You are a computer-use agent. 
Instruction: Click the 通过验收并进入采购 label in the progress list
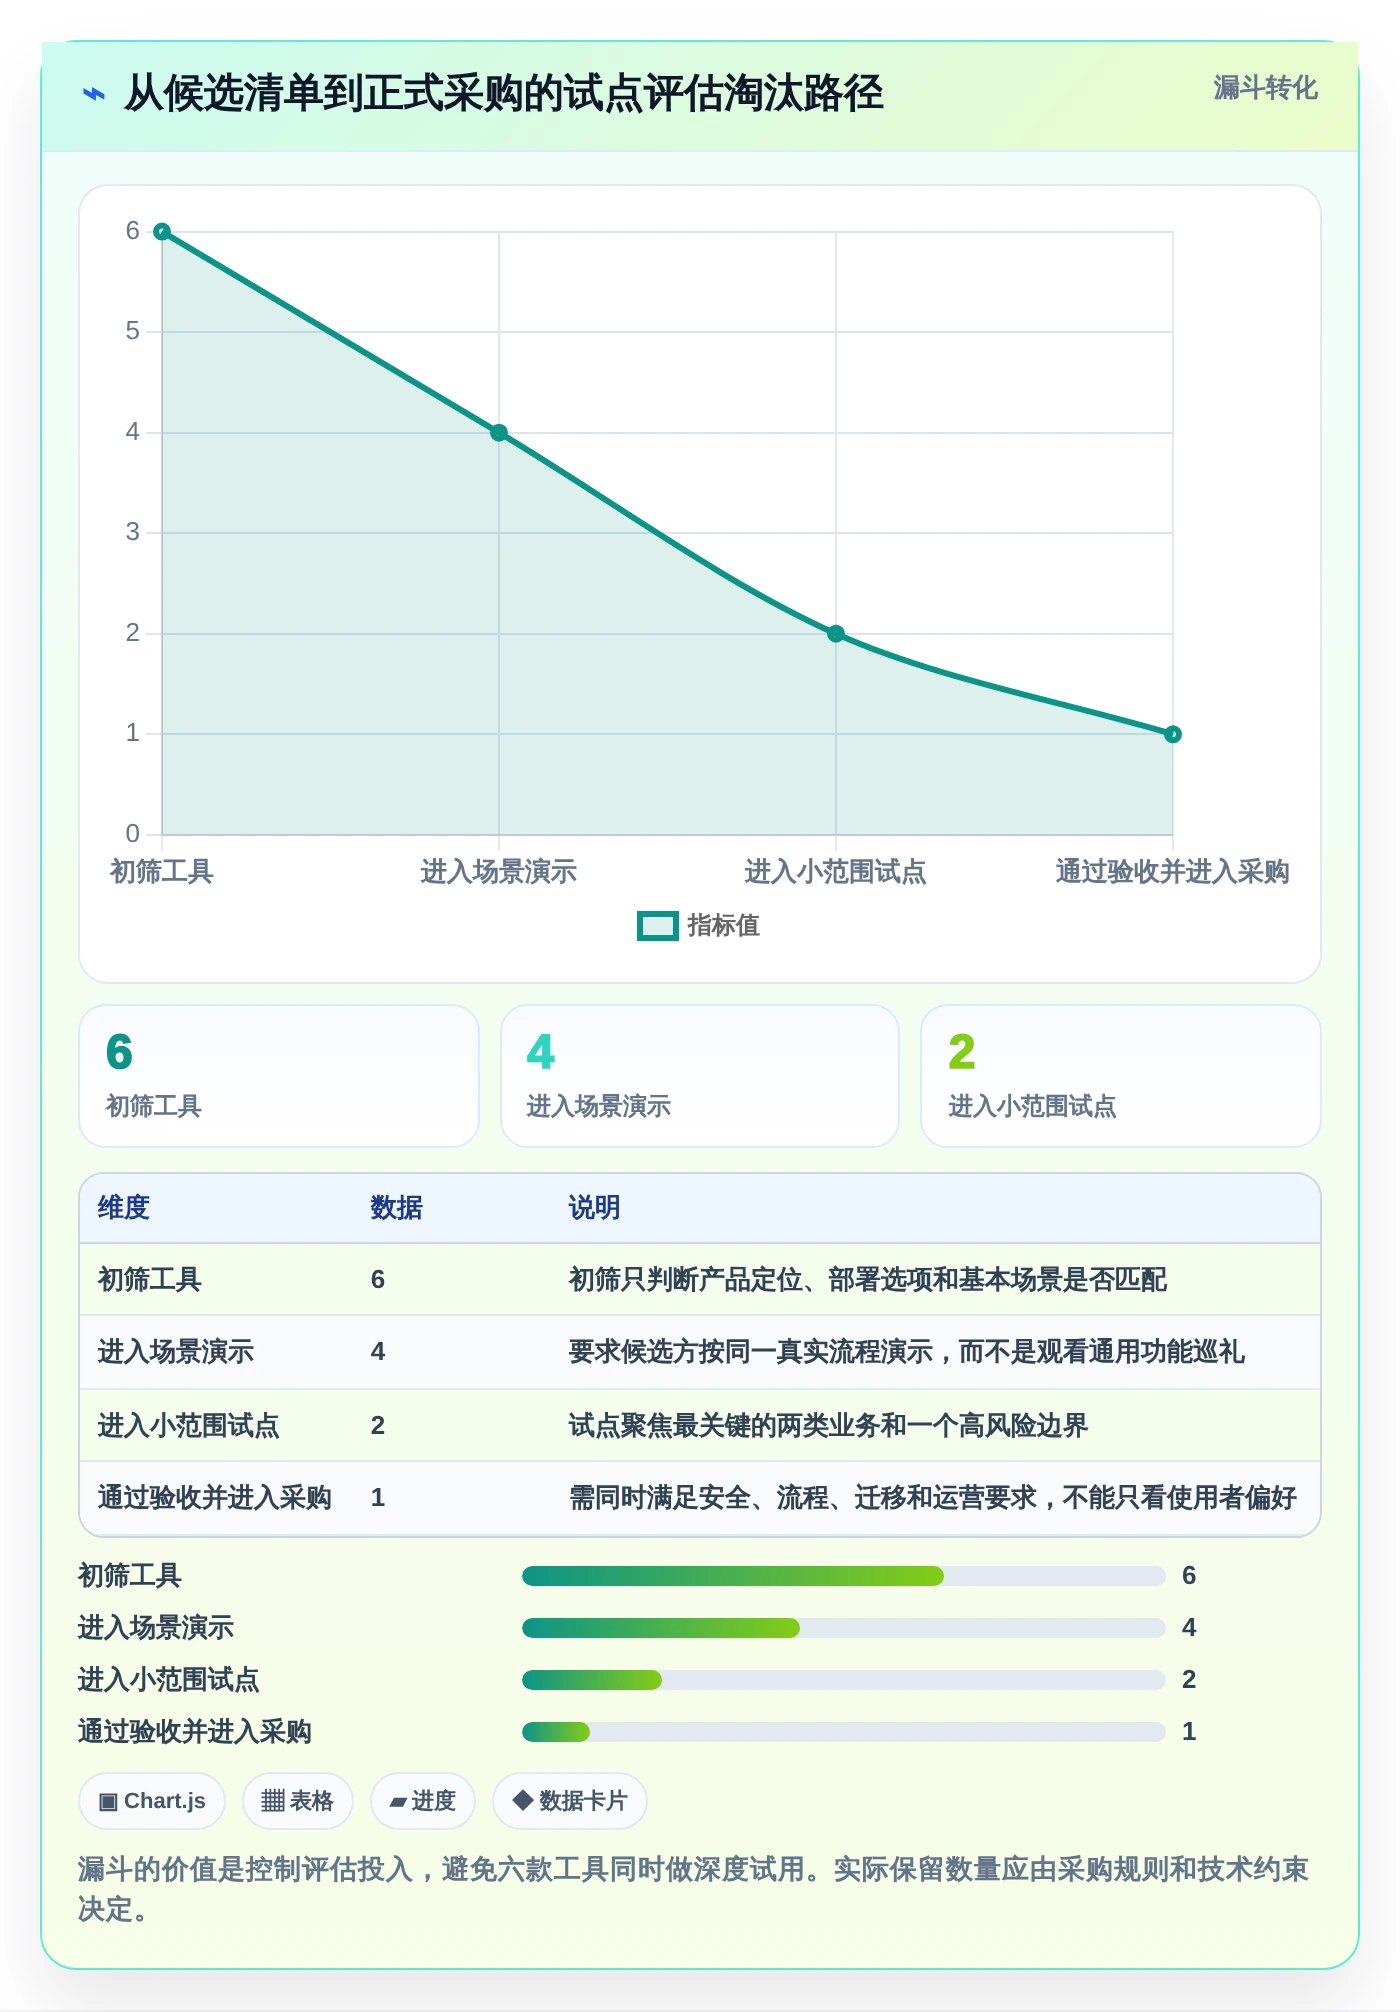[195, 1732]
